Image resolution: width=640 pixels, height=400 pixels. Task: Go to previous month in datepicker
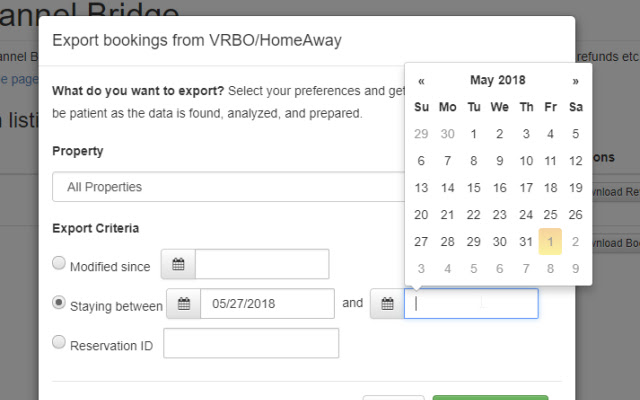[x=421, y=80]
